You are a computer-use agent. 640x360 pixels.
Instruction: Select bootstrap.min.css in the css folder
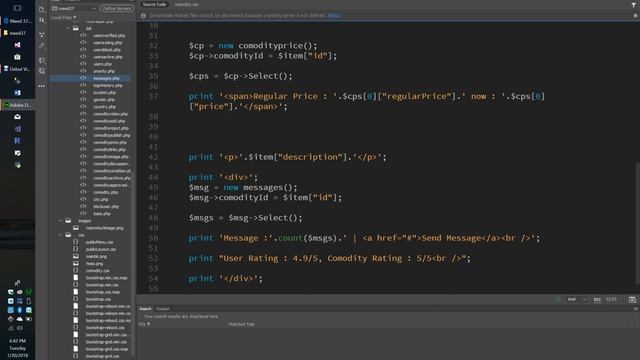pyautogui.click(x=102, y=285)
